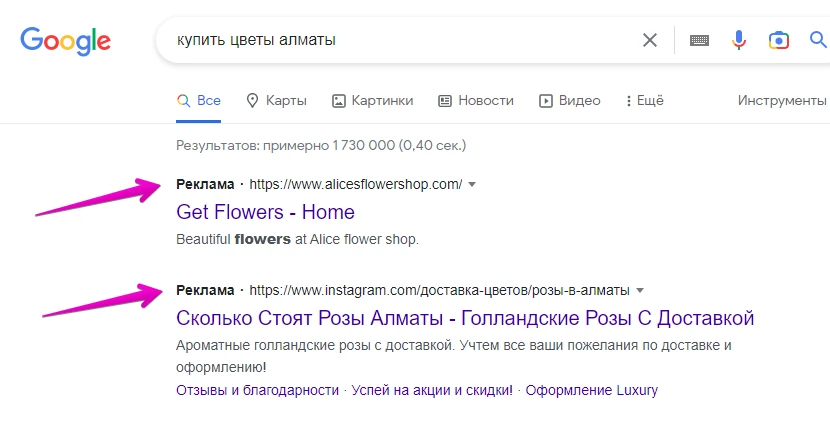Image resolution: width=830 pixels, height=430 pixels.
Task: Open the Видео tab
Action: coord(570,101)
